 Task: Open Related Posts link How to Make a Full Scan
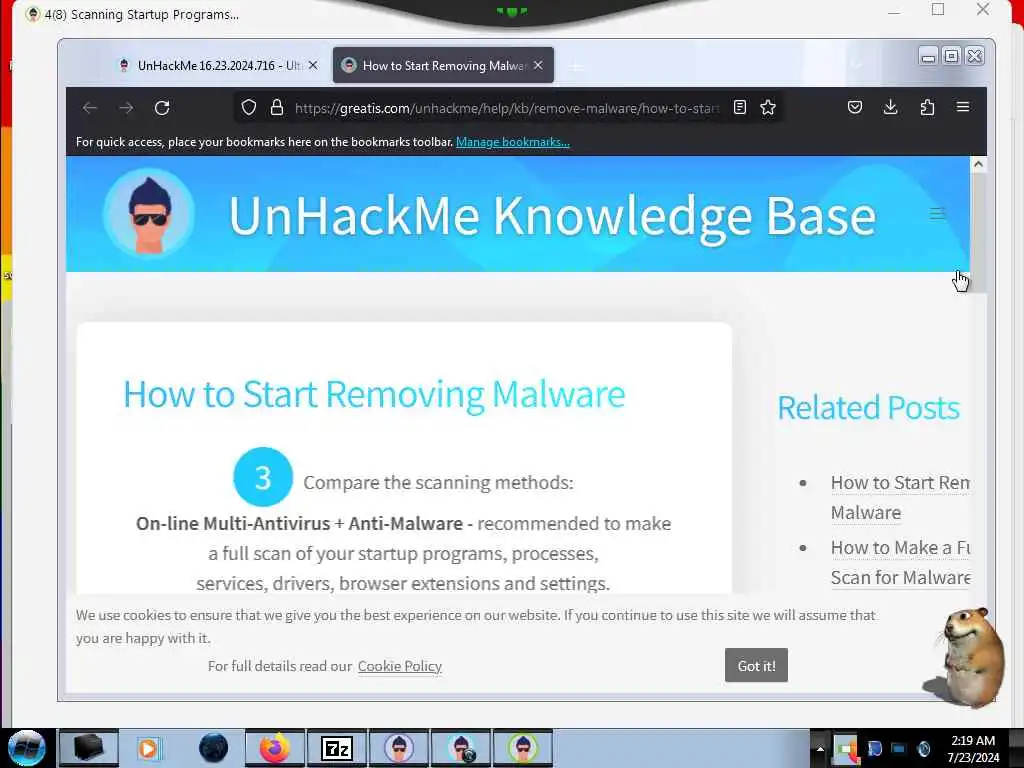900,562
